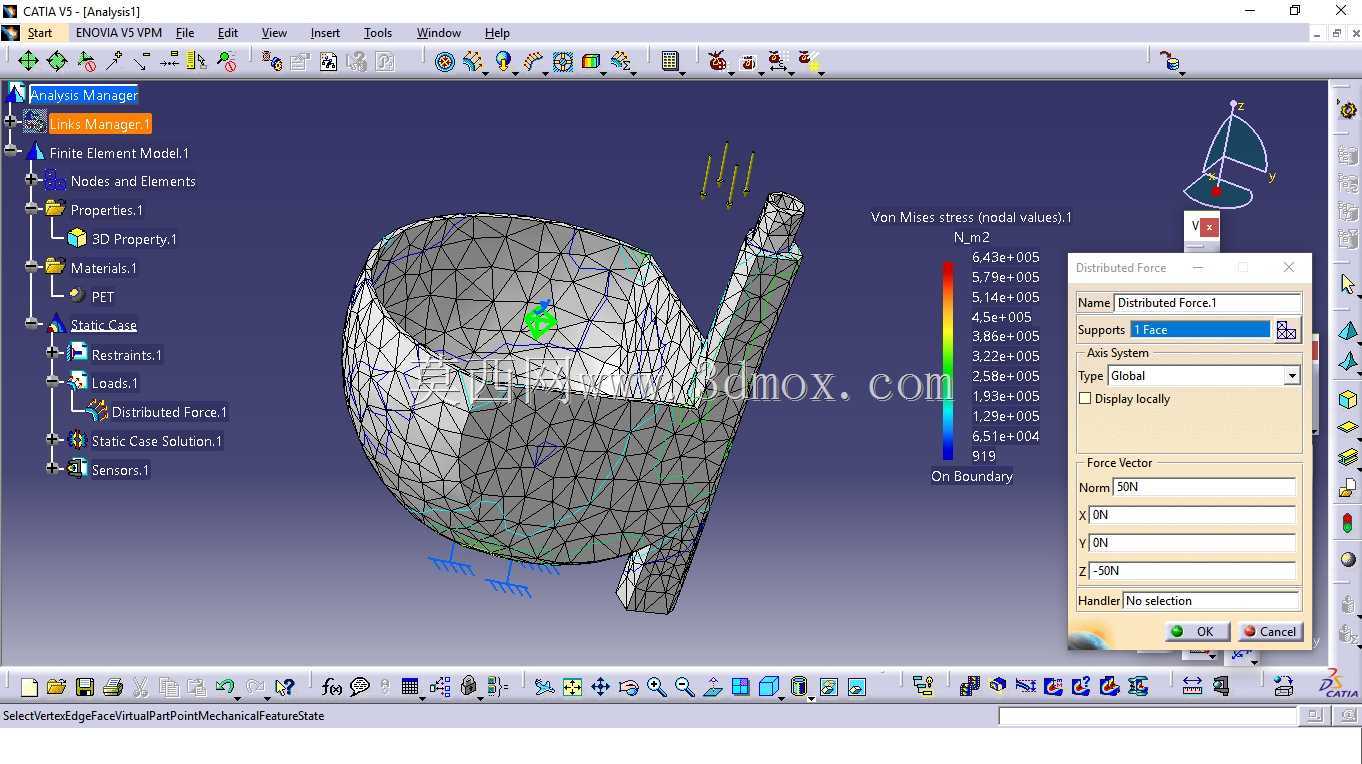Expand the Sensors.1 node
Image resolution: width=1362 pixels, height=764 pixels.
[53, 469]
